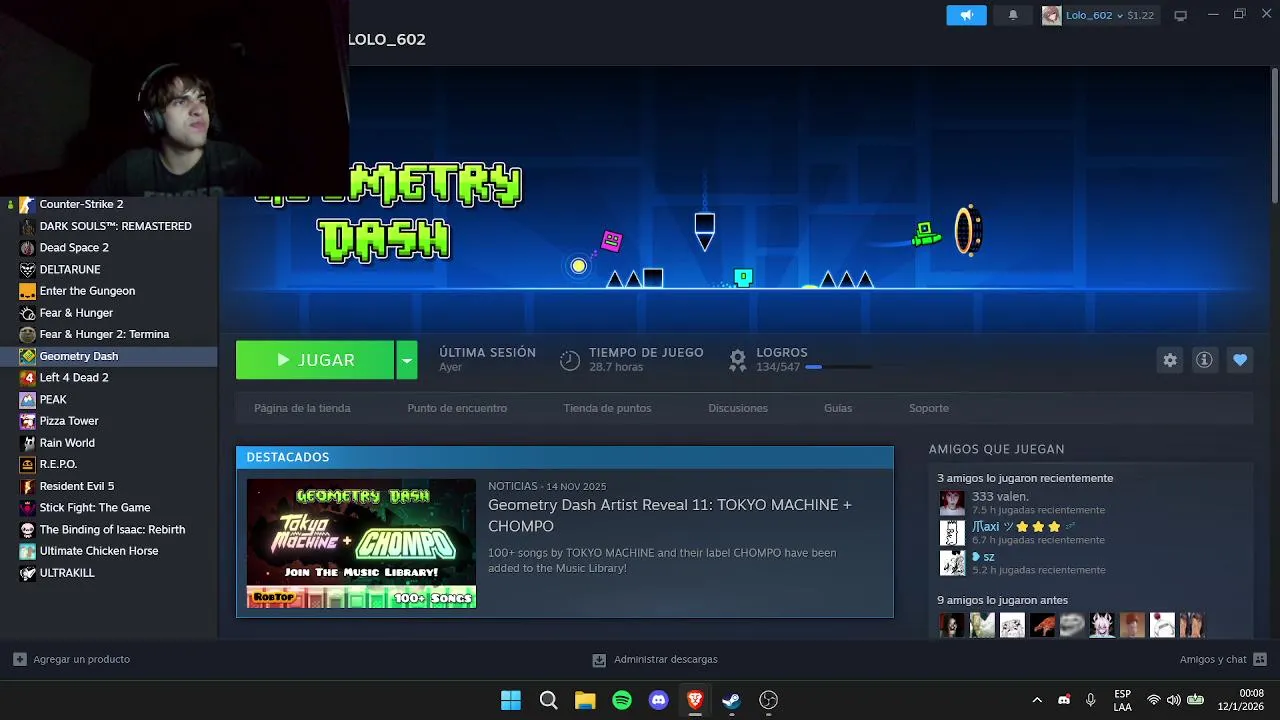The image size is (1280, 720).
Task: Click the Left 4 Dead 2 icon
Action: pos(27,378)
